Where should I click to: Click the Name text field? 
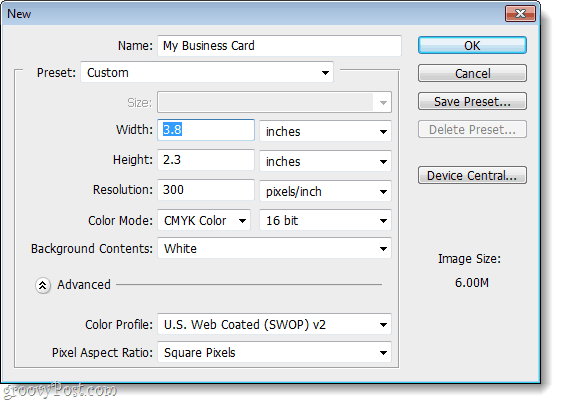tap(279, 46)
